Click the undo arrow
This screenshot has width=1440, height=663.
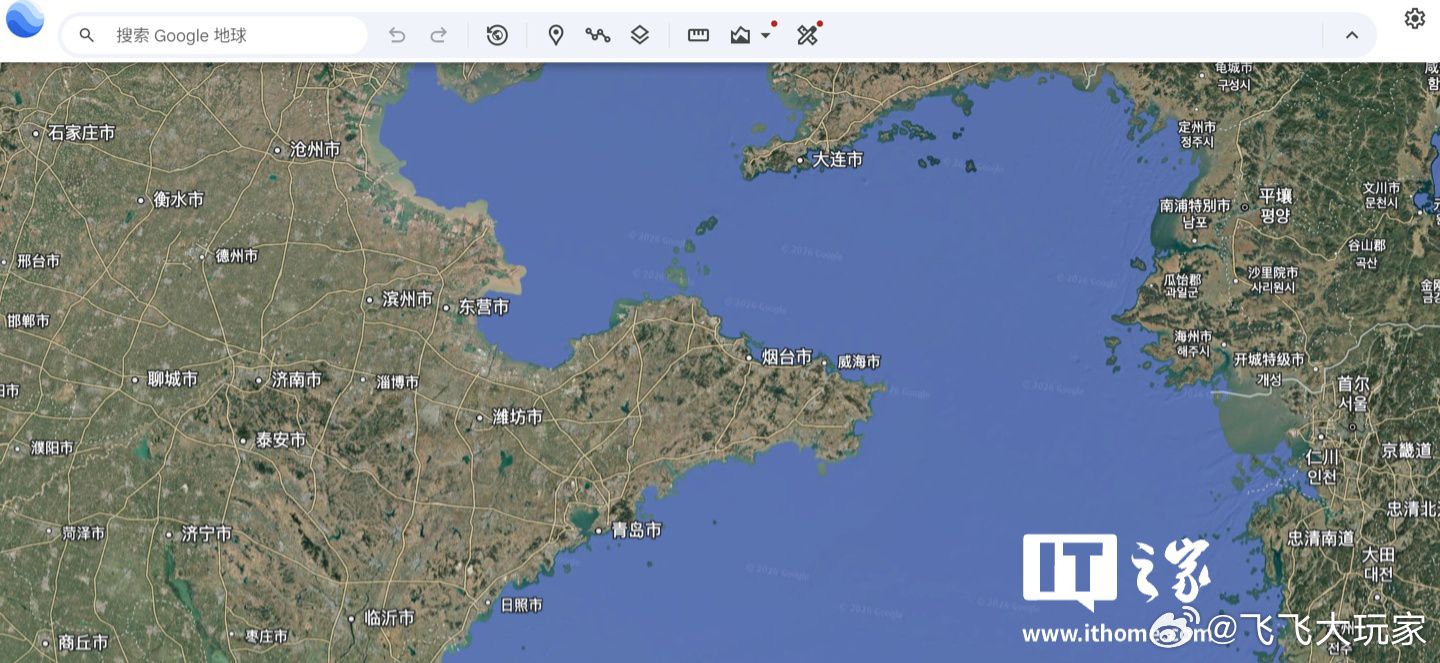coord(397,35)
